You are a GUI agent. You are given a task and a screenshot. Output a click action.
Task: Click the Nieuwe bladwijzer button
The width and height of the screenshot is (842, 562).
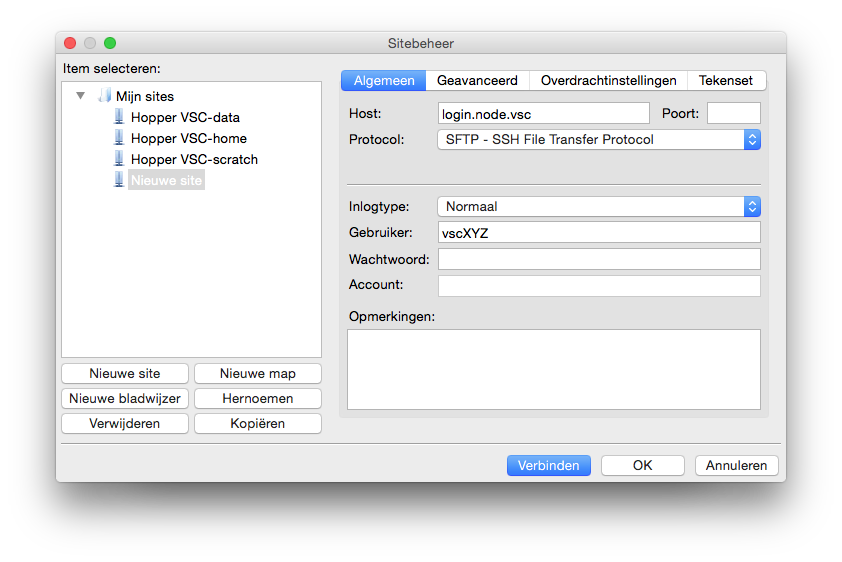[125, 398]
